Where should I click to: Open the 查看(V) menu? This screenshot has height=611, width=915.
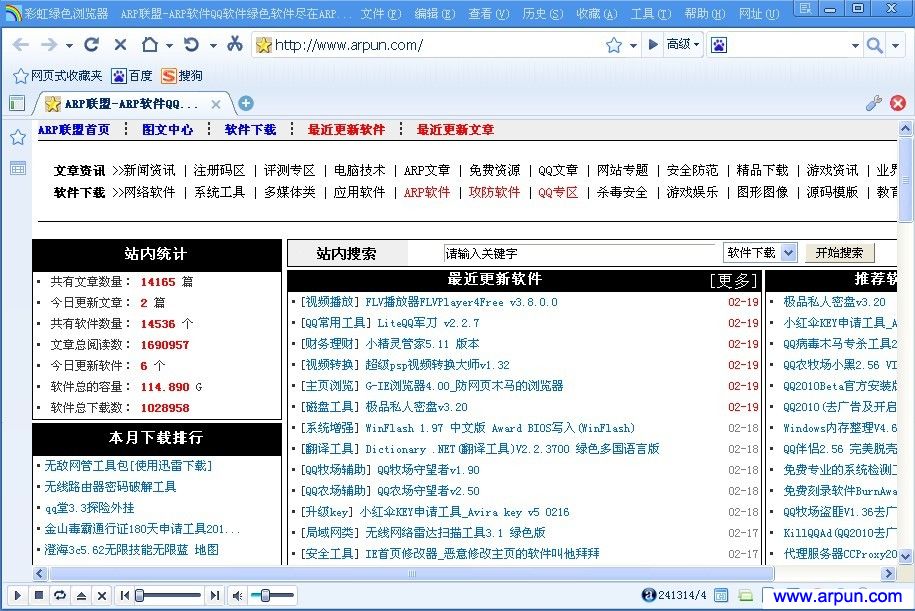(x=488, y=13)
